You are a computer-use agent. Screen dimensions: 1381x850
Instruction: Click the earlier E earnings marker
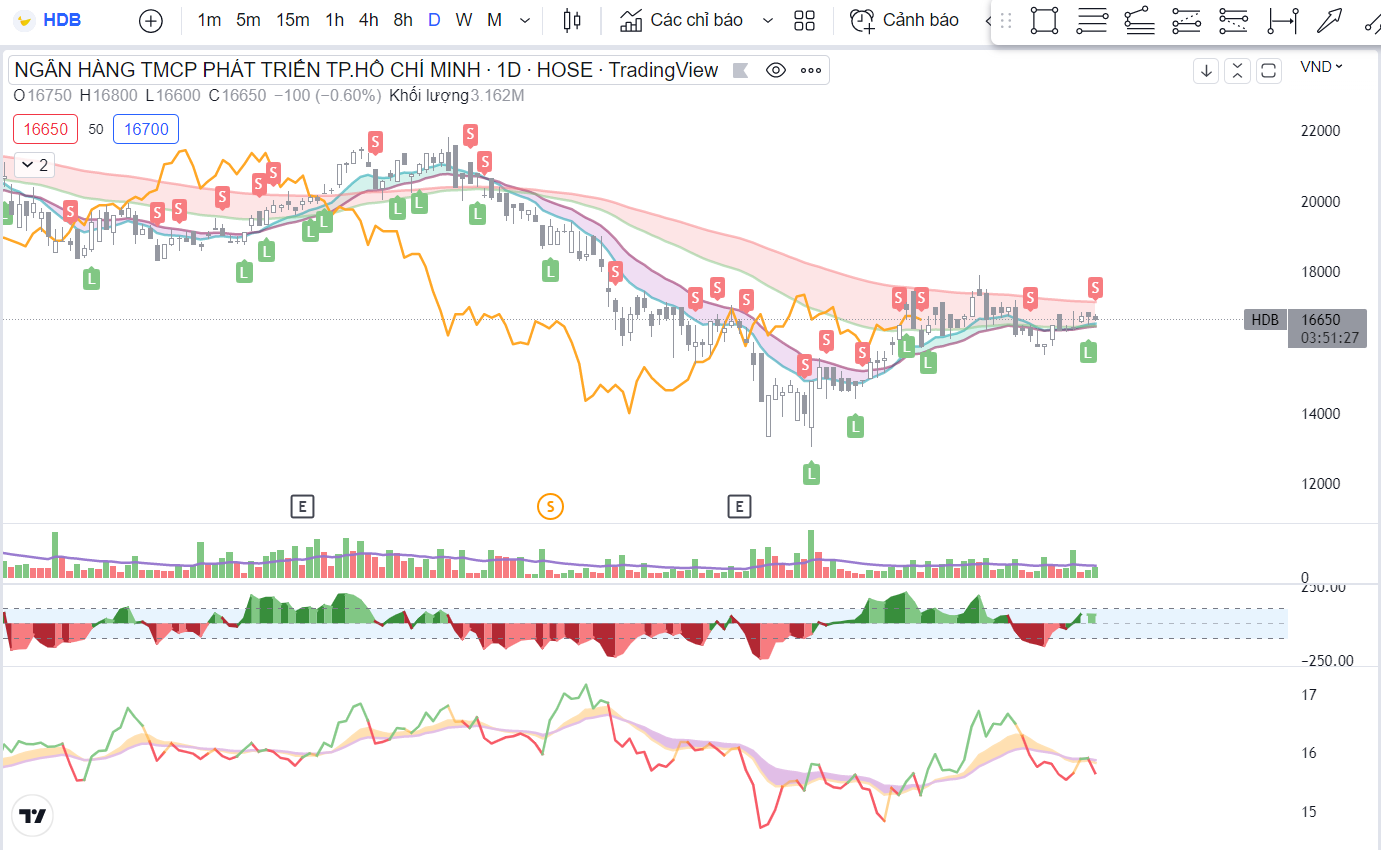302,506
